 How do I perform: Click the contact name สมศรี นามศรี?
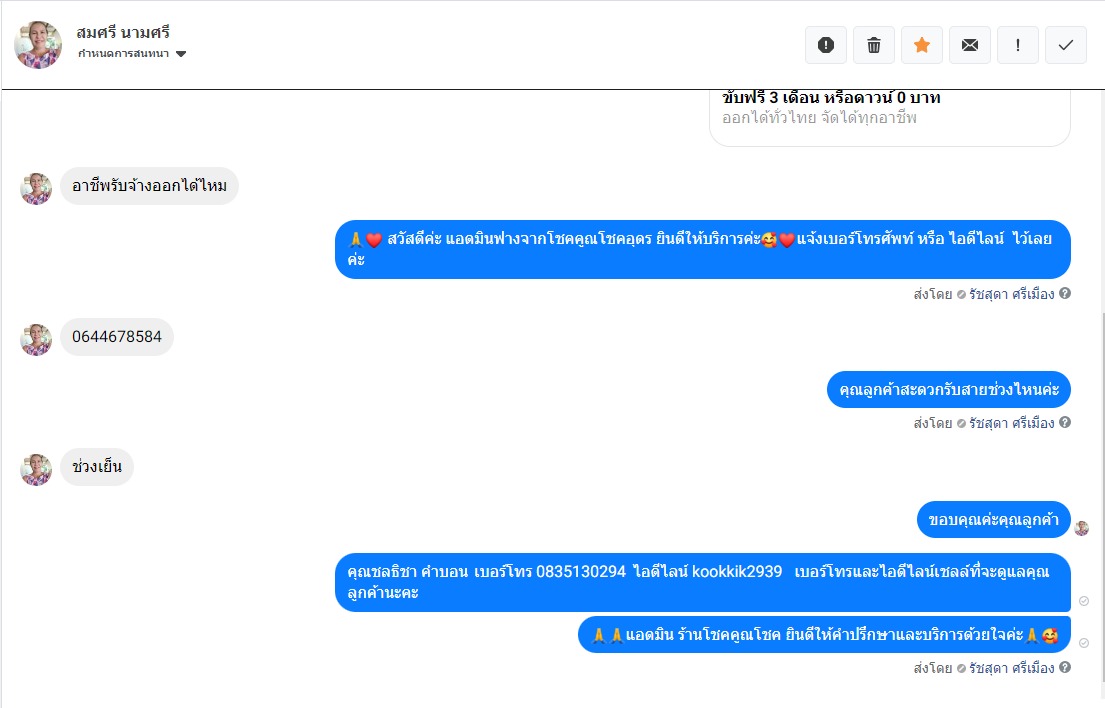[x=123, y=32]
